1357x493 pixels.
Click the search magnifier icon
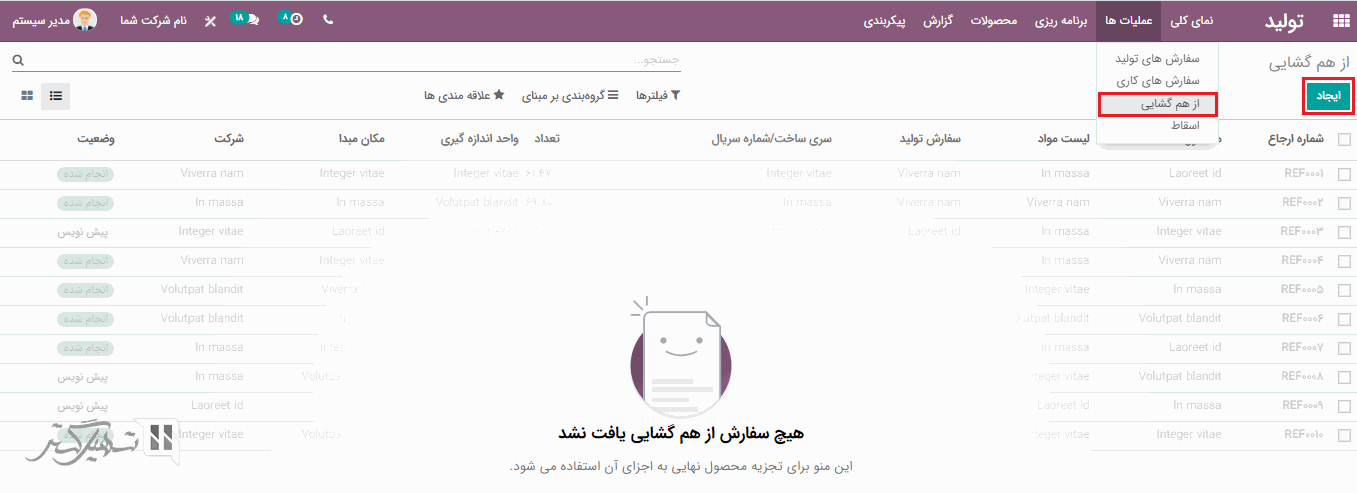[17, 60]
